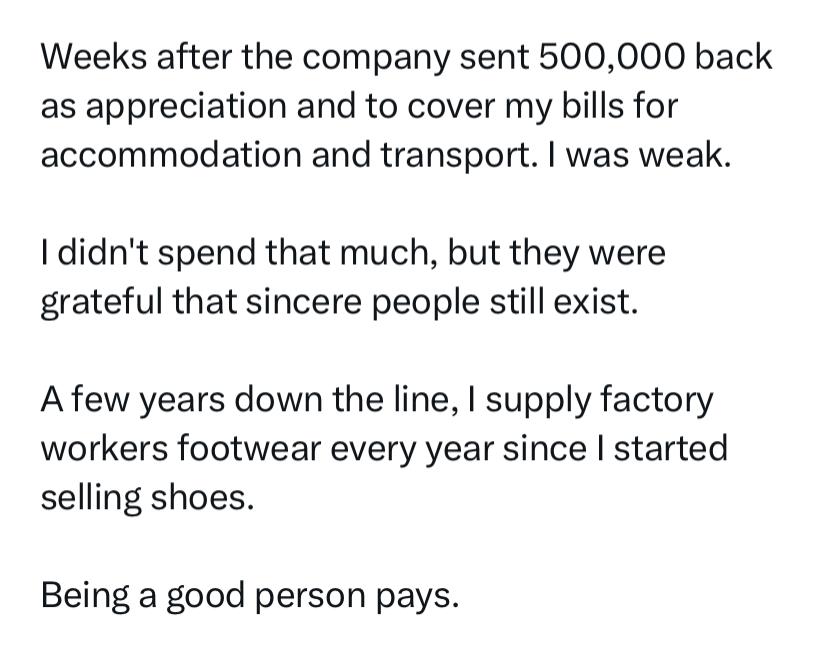Click the phrase 'every year since'
This screenshot has width=828, height=654.
click(458, 450)
